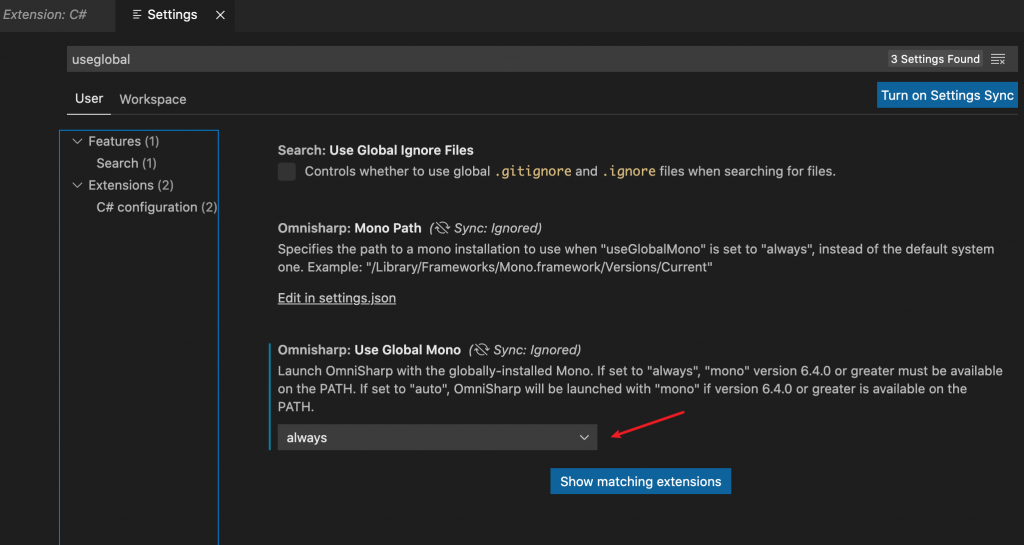
Task: Collapse the Features tree chevron
Action: 77,141
